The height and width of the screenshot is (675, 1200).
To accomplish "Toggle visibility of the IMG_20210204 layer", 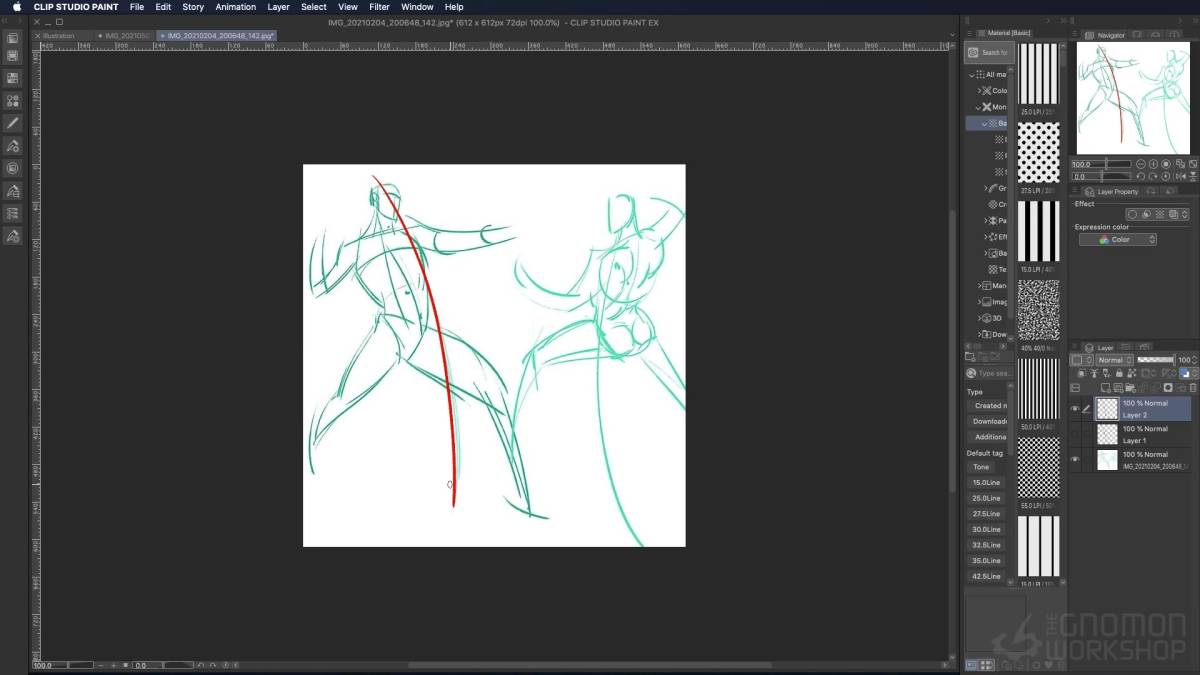I will point(1075,460).
